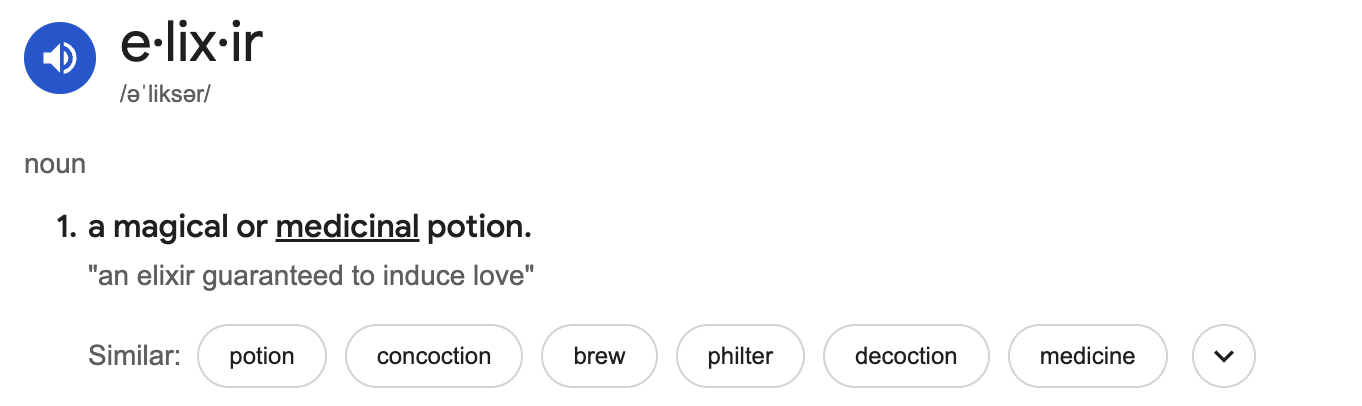The height and width of the screenshot is (406, 1362).
Task: Choose the brew synonym chip
Action: [x=600, y=356]
